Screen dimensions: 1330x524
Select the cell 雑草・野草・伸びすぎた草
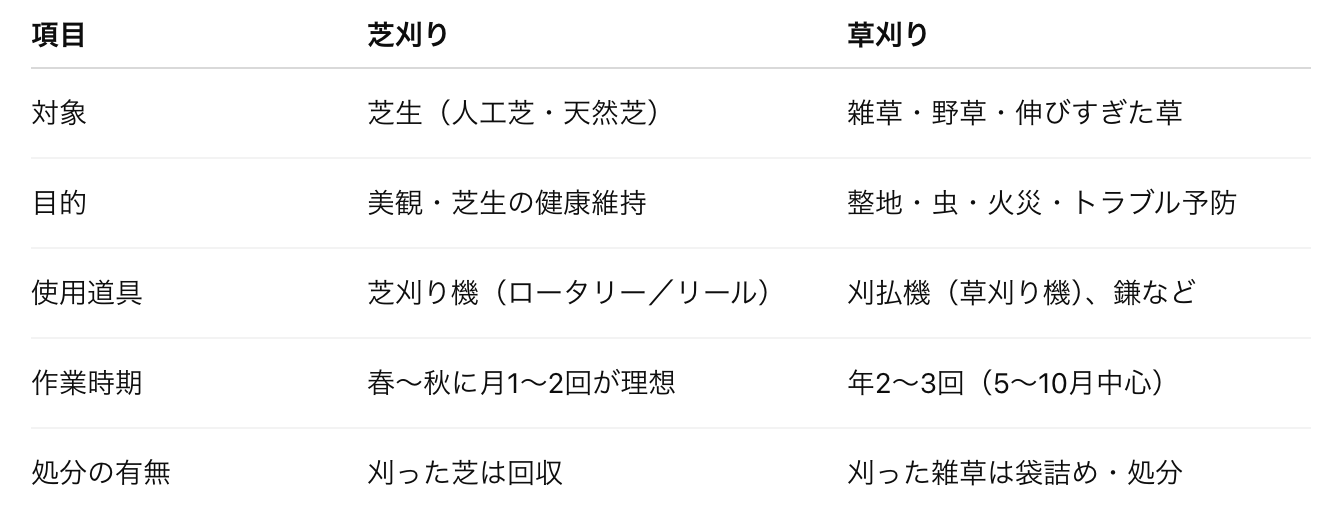[x=1015, y=112]
